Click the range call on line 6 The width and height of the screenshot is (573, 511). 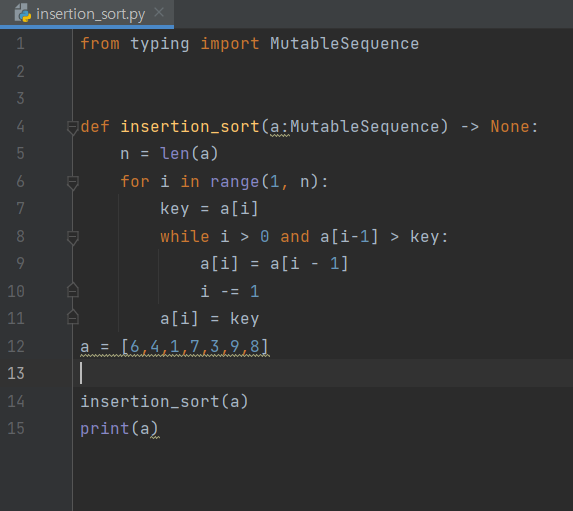234,182
